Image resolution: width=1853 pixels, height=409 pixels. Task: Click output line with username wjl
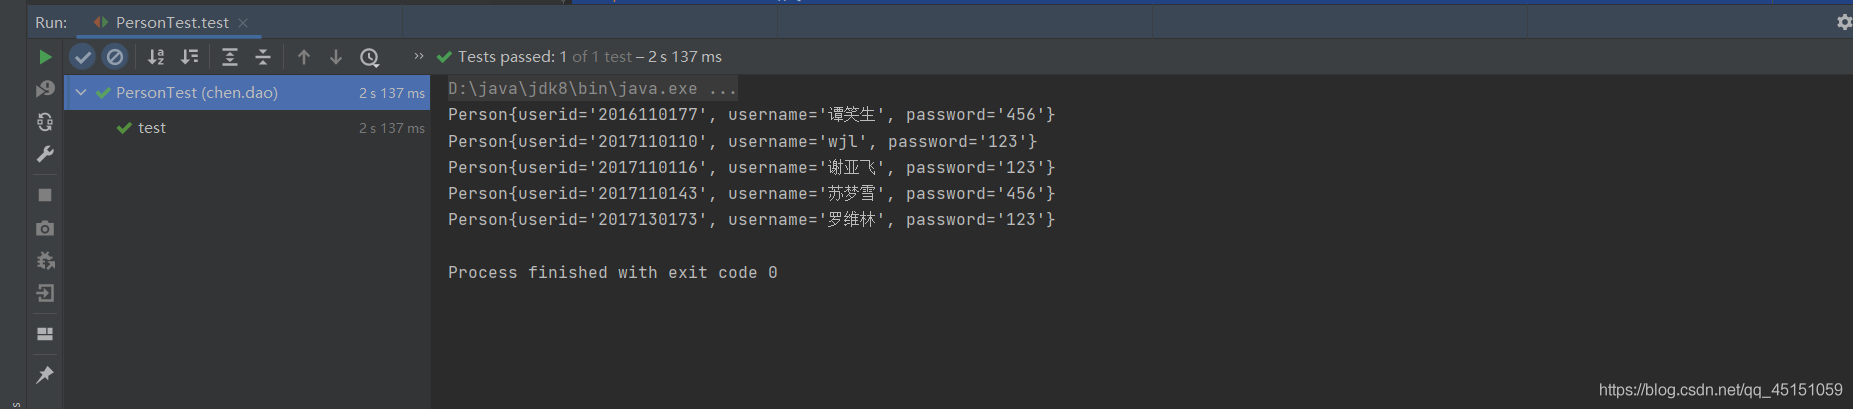[742, 141]
